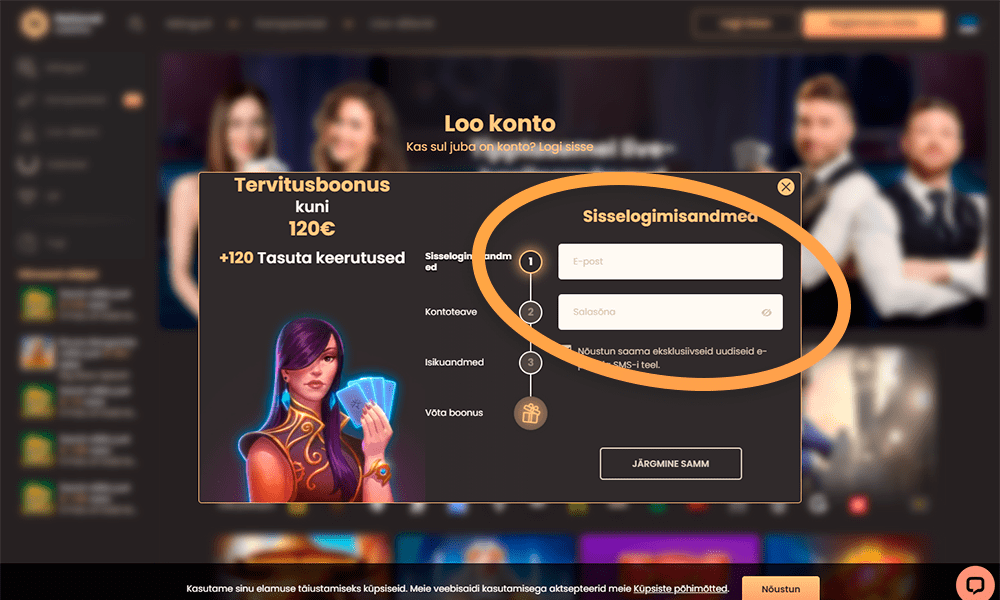Tick the newsletter consent checkbox

click(x=566, y=350)
